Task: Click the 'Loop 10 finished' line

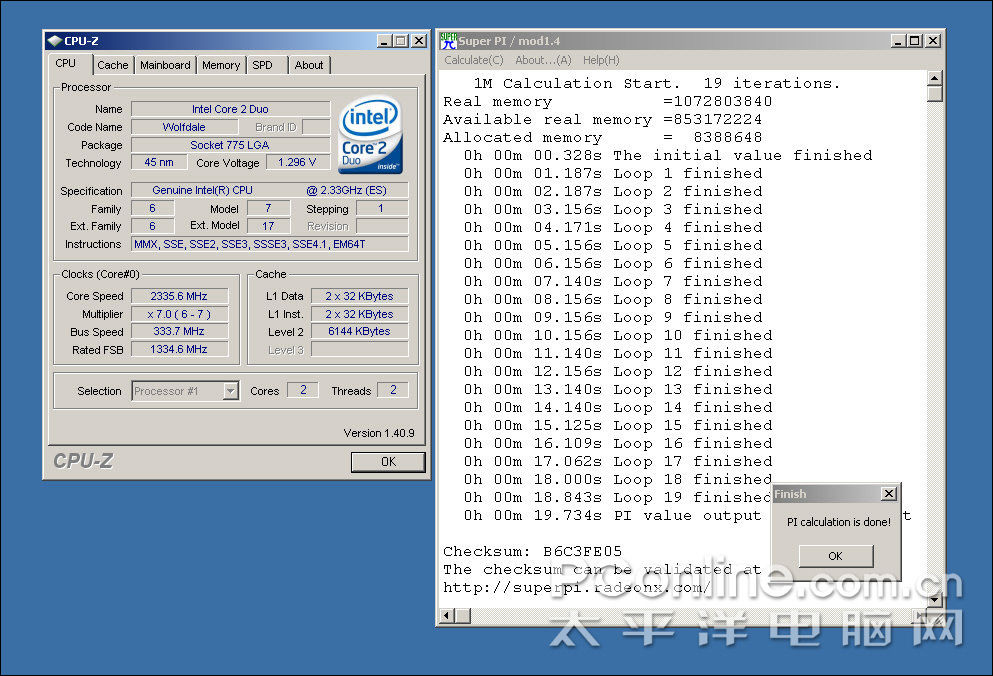Action: pos(618,335)
